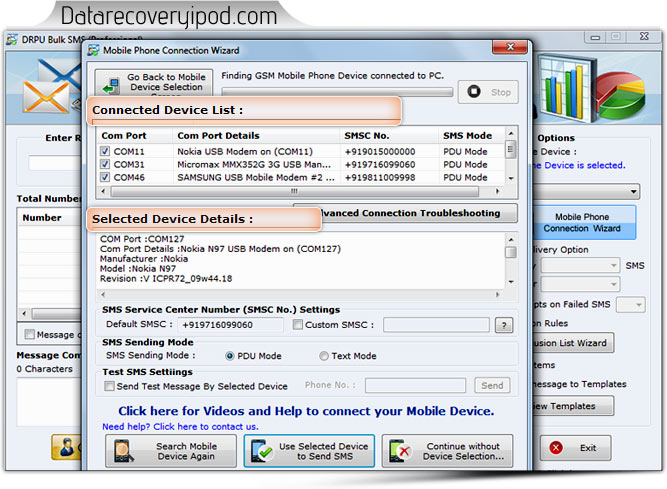
Task: Click the Default SMSC number field
Action: [x=230, y=325]
